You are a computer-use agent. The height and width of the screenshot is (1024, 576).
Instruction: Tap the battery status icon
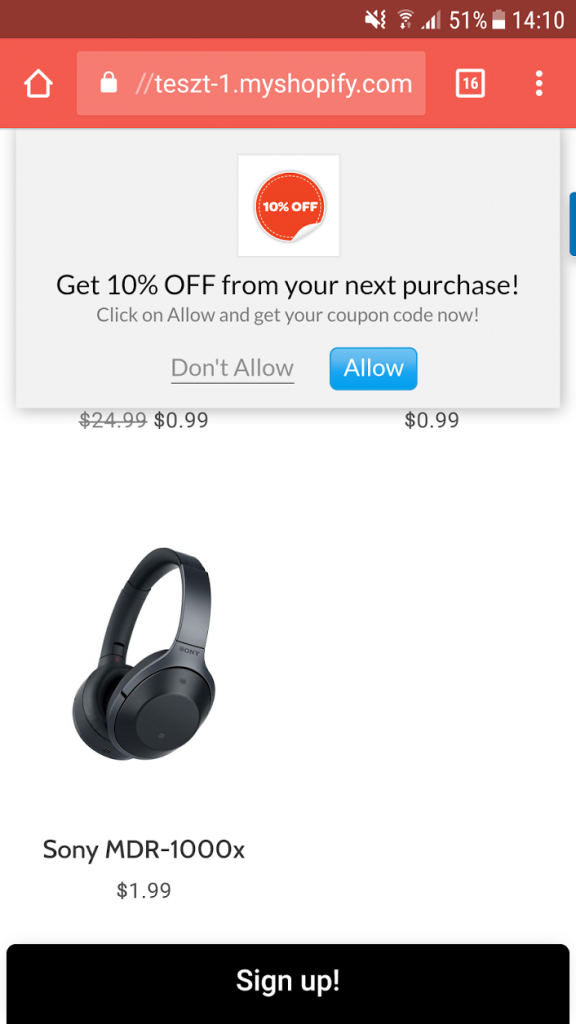tap(499, 20)
